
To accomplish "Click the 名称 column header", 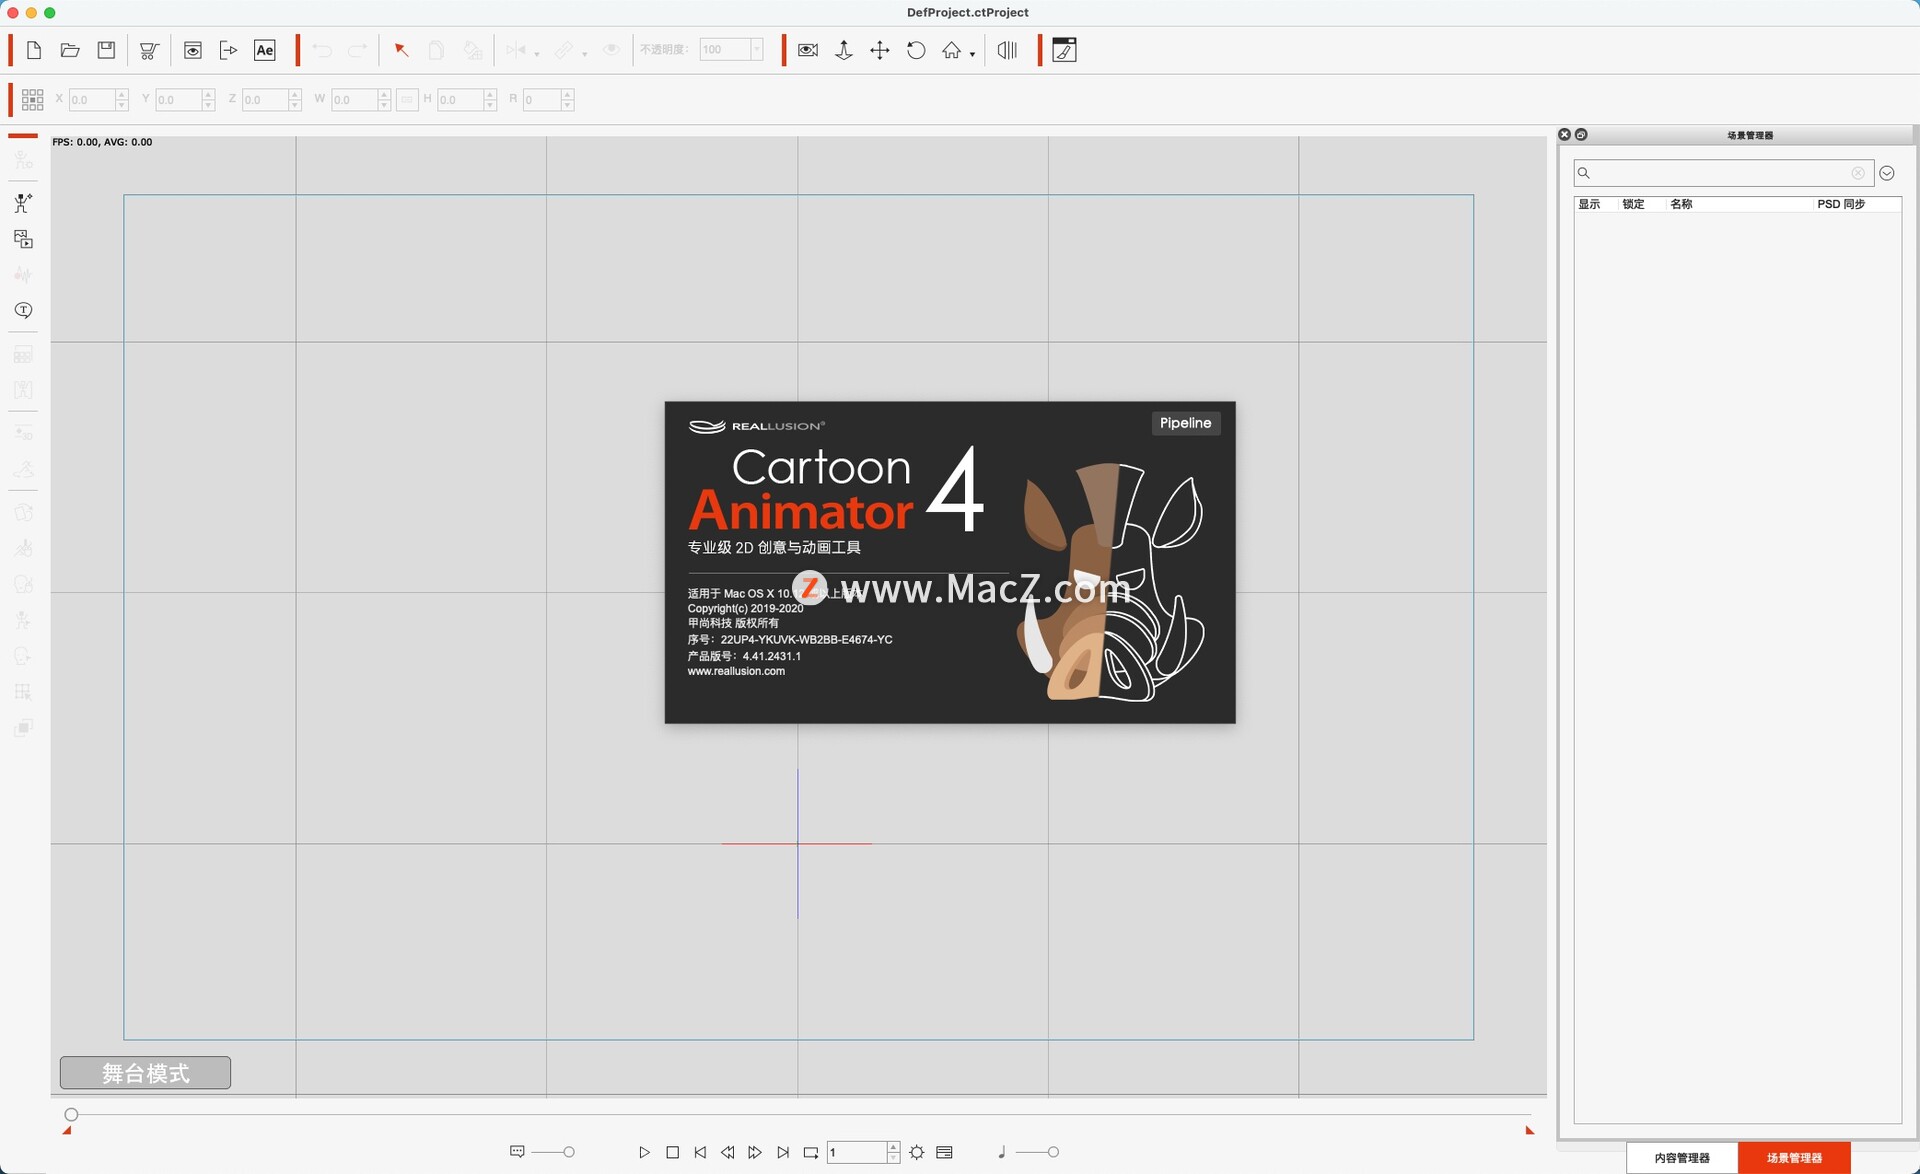I will [1682, 204].
